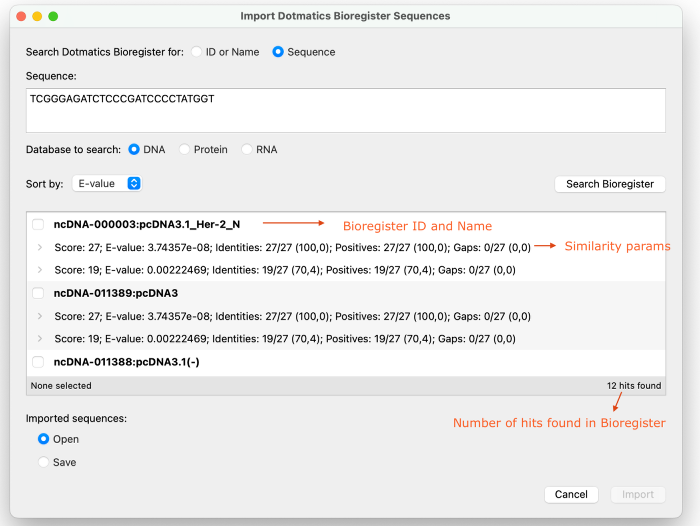Viewport: 700px width, 529px height.
Task: Click the None selected status text
Action: tap(61, 386)
